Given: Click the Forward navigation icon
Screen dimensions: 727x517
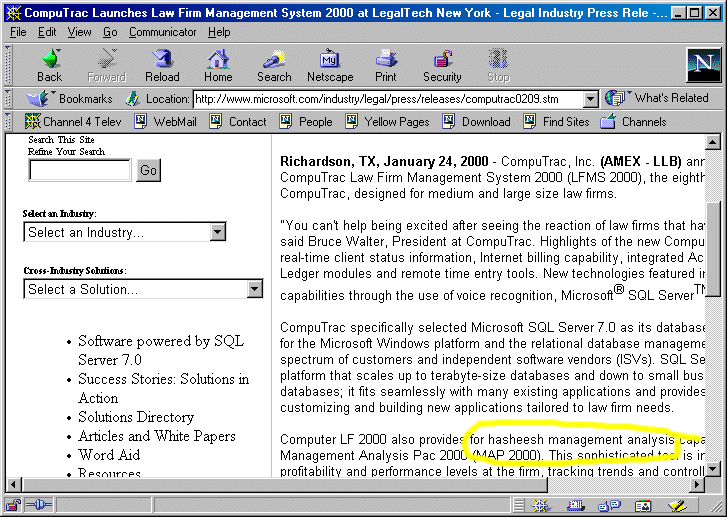Looking at the screenshot, I should click(107, 65).
